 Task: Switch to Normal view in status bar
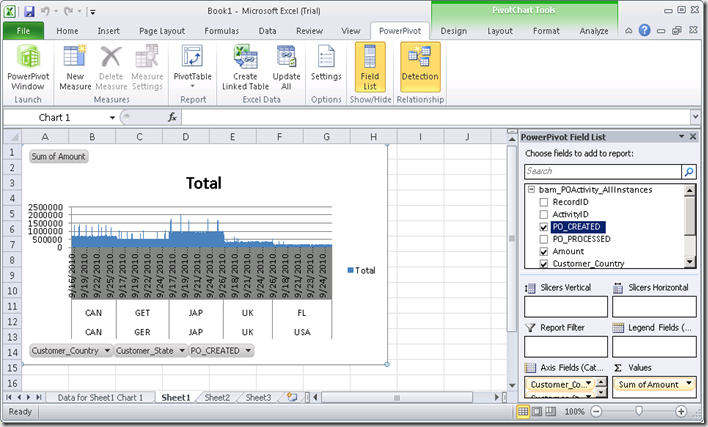point(523,412)
